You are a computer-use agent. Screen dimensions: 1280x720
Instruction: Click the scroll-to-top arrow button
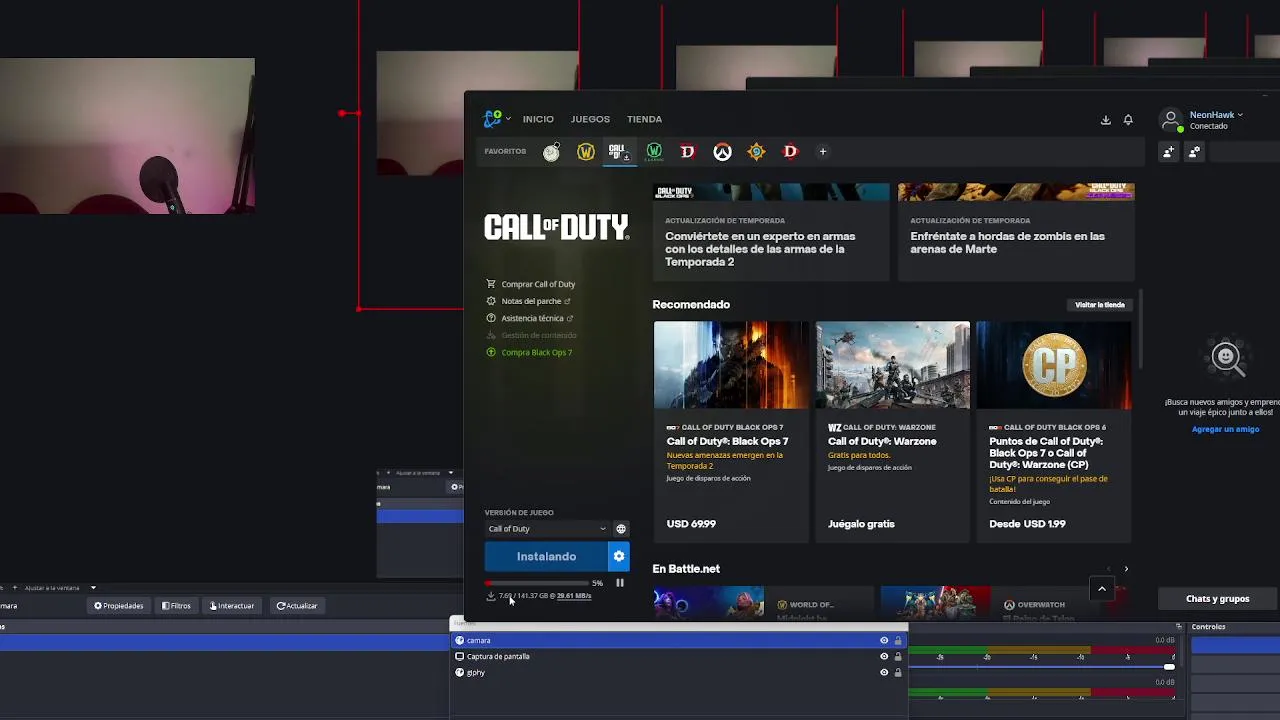[1102, 588]
